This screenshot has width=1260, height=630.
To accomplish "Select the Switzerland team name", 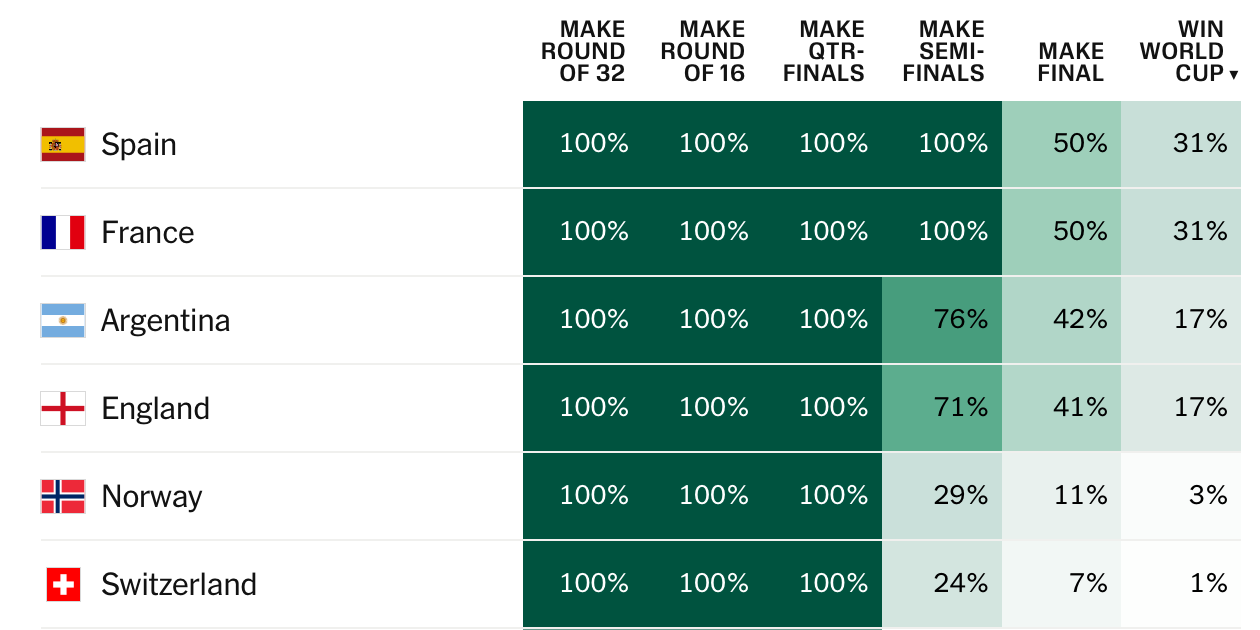I will (179, 584).
